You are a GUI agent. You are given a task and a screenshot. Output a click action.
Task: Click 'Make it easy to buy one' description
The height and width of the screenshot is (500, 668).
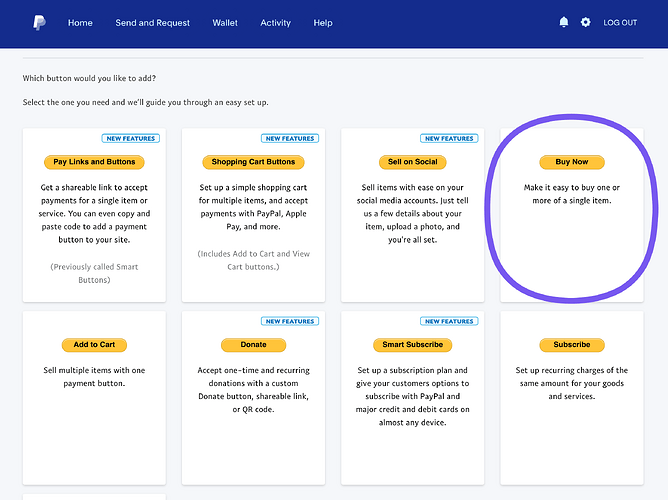tap(572, 194)
